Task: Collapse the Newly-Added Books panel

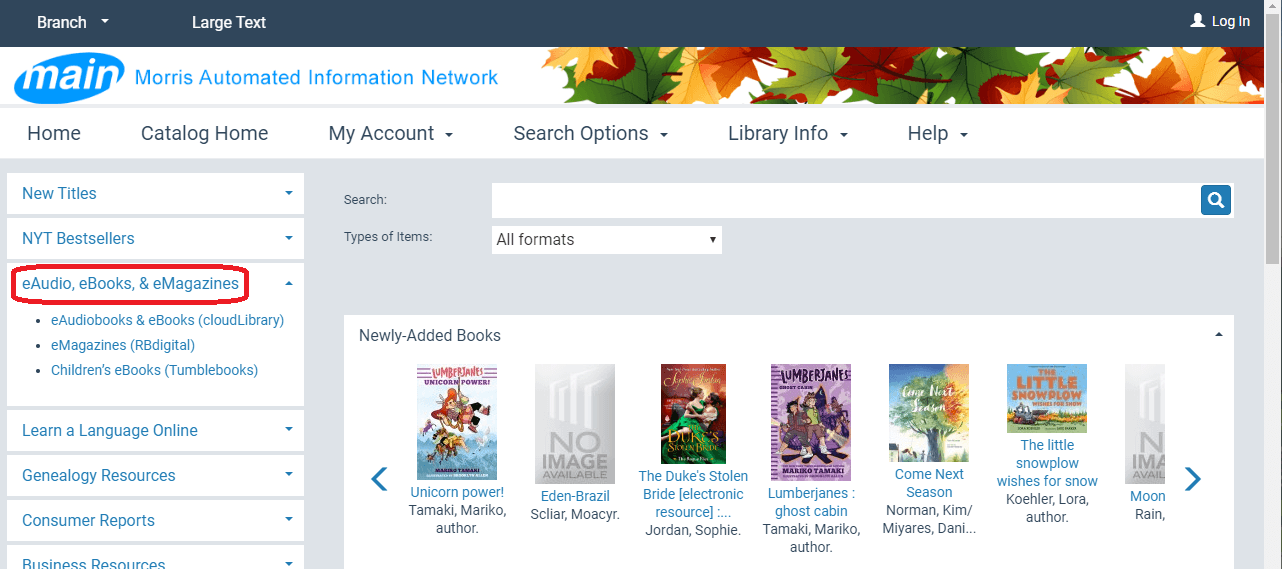Action: click(1218, 335)
